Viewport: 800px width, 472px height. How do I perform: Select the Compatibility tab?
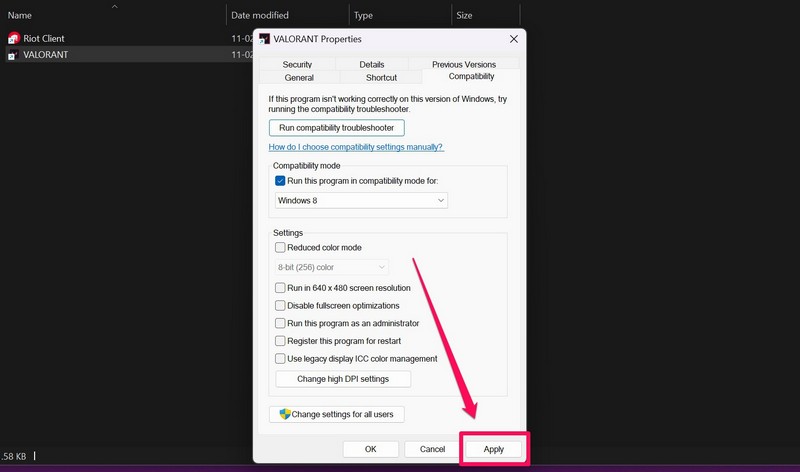pos(471,77)
